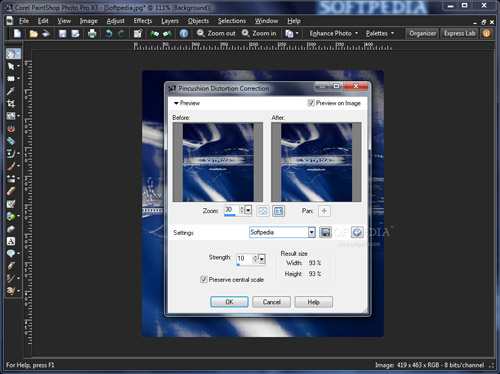Viewport: 500px width, 374px height.
Task: Click the Image Information icon
Action: [x=184, y=33]
